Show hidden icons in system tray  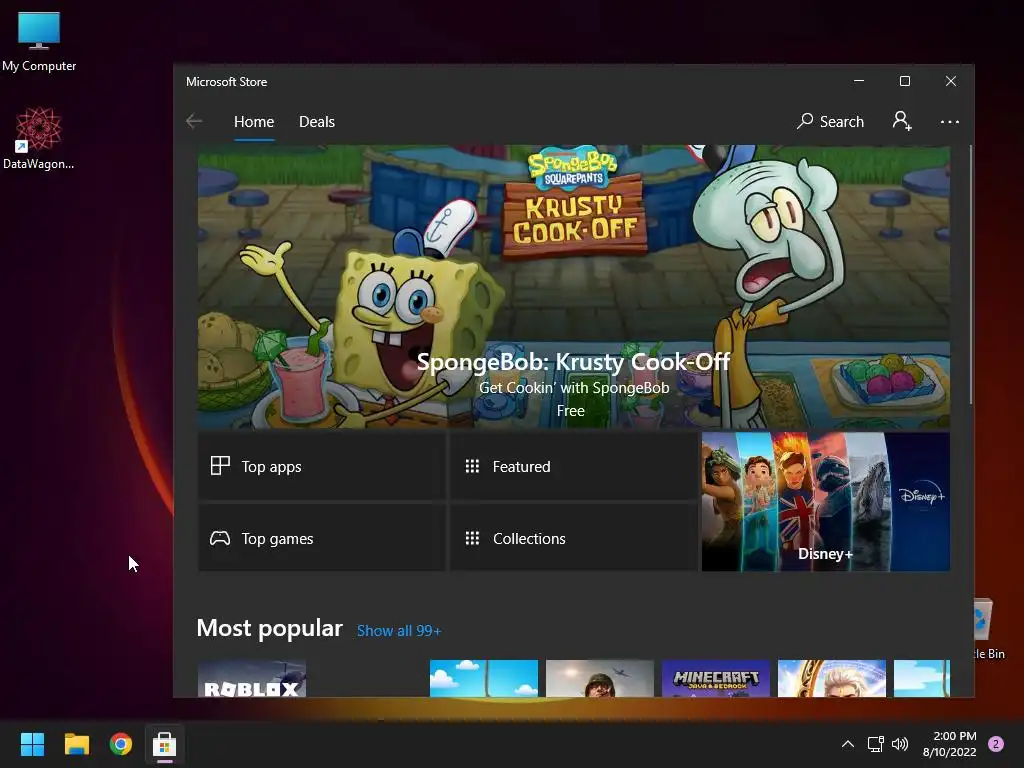click(848, 744)
